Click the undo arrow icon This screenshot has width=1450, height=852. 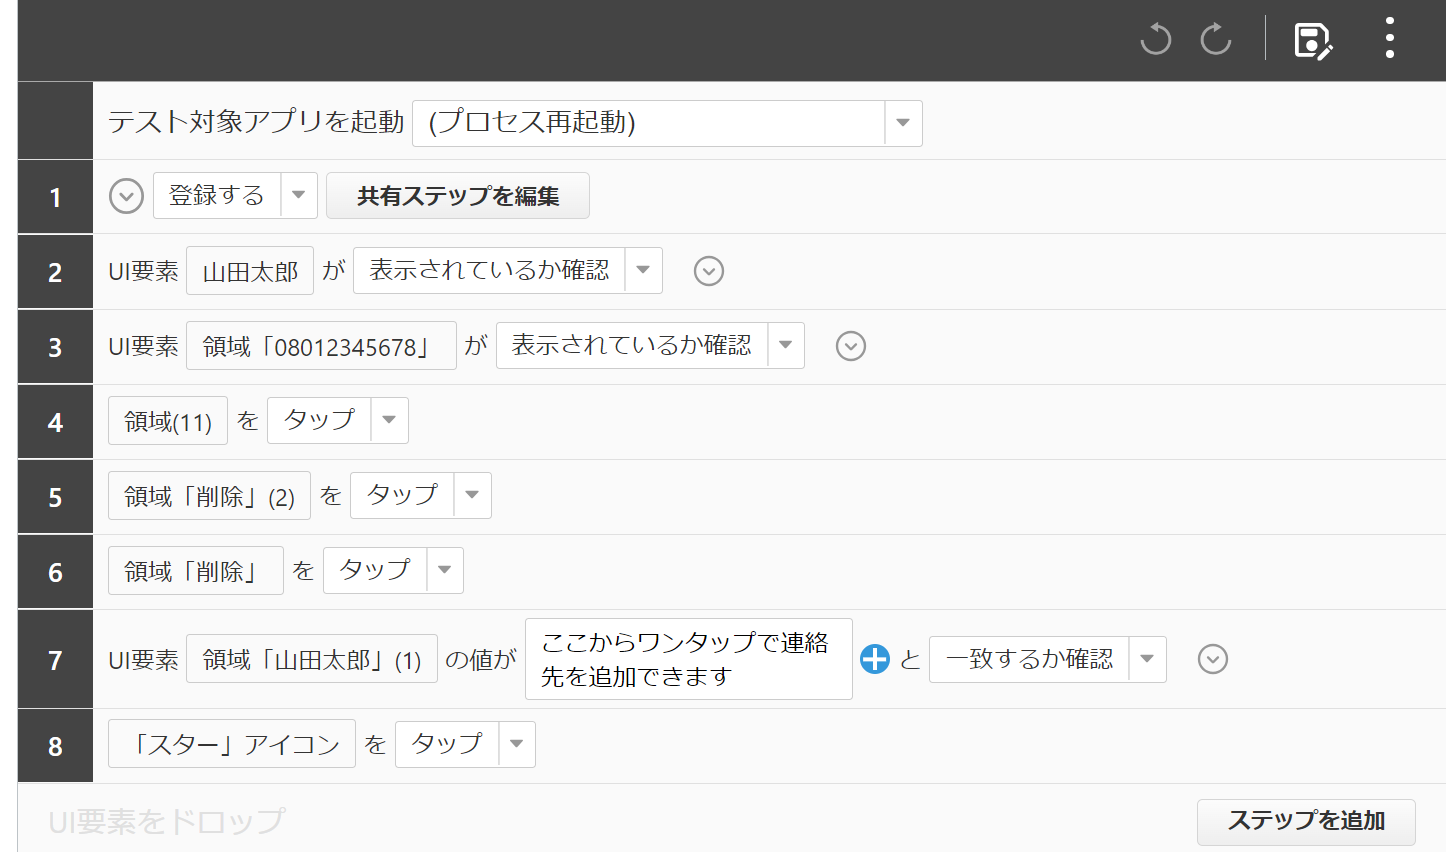click(x=1155, y=39)
